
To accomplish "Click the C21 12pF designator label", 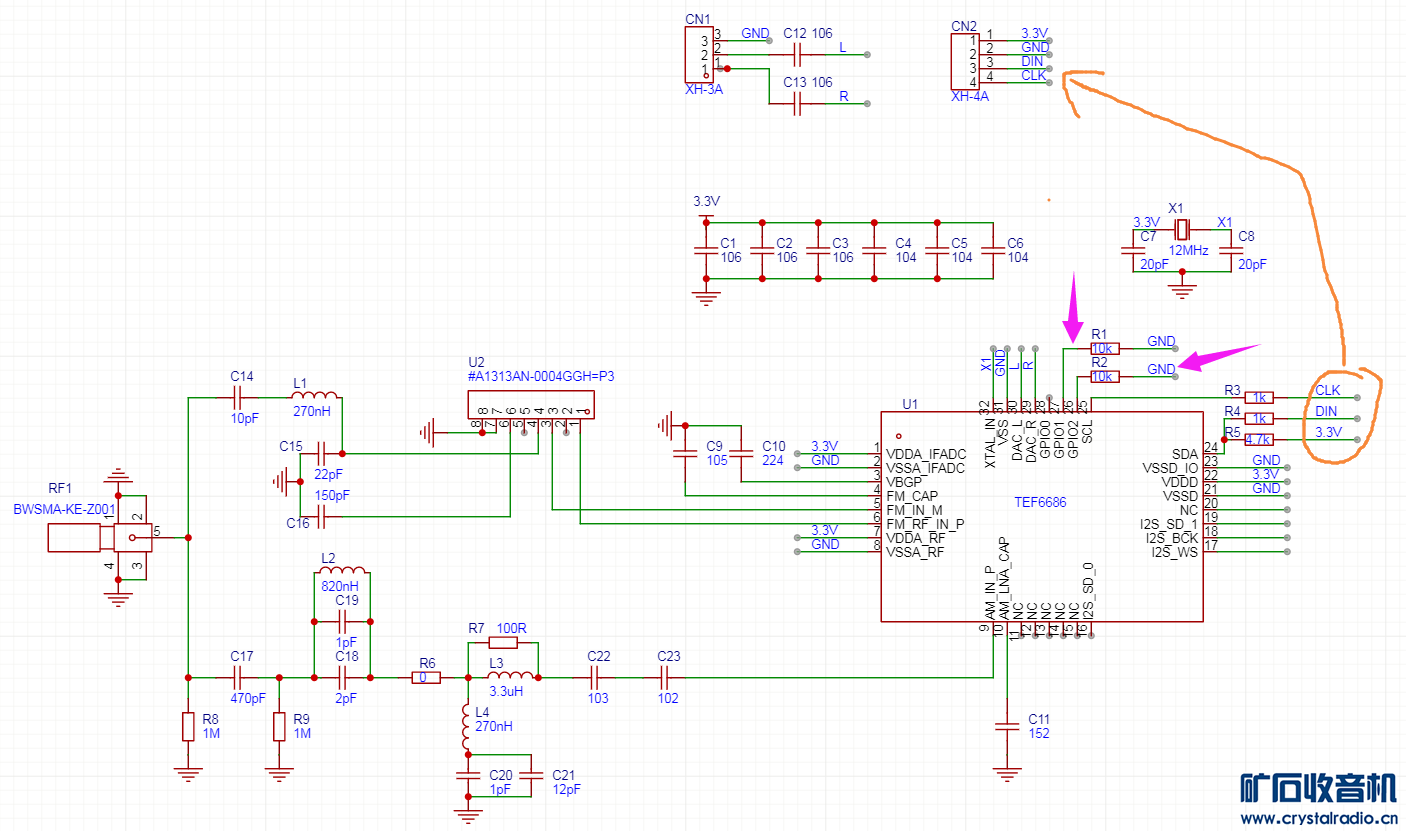I will pos(564,775).
